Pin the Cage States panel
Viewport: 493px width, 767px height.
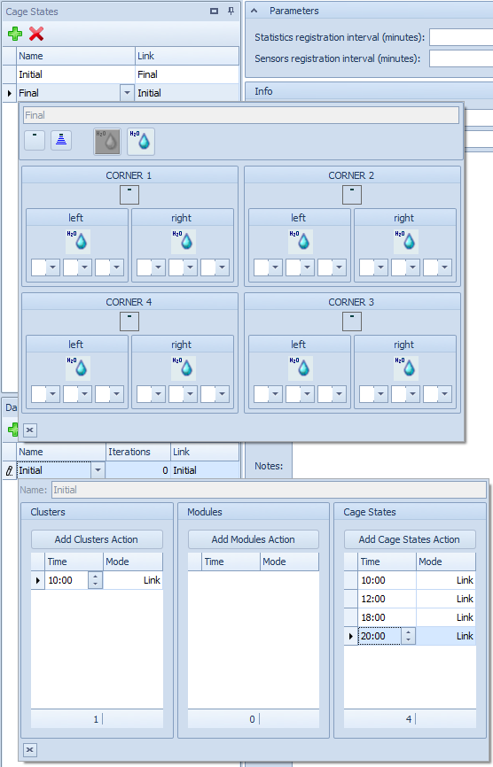[x=231, y=11]
